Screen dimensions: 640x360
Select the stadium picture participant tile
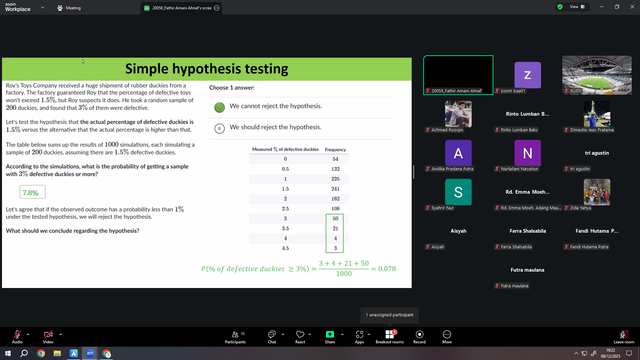[597, 75]
